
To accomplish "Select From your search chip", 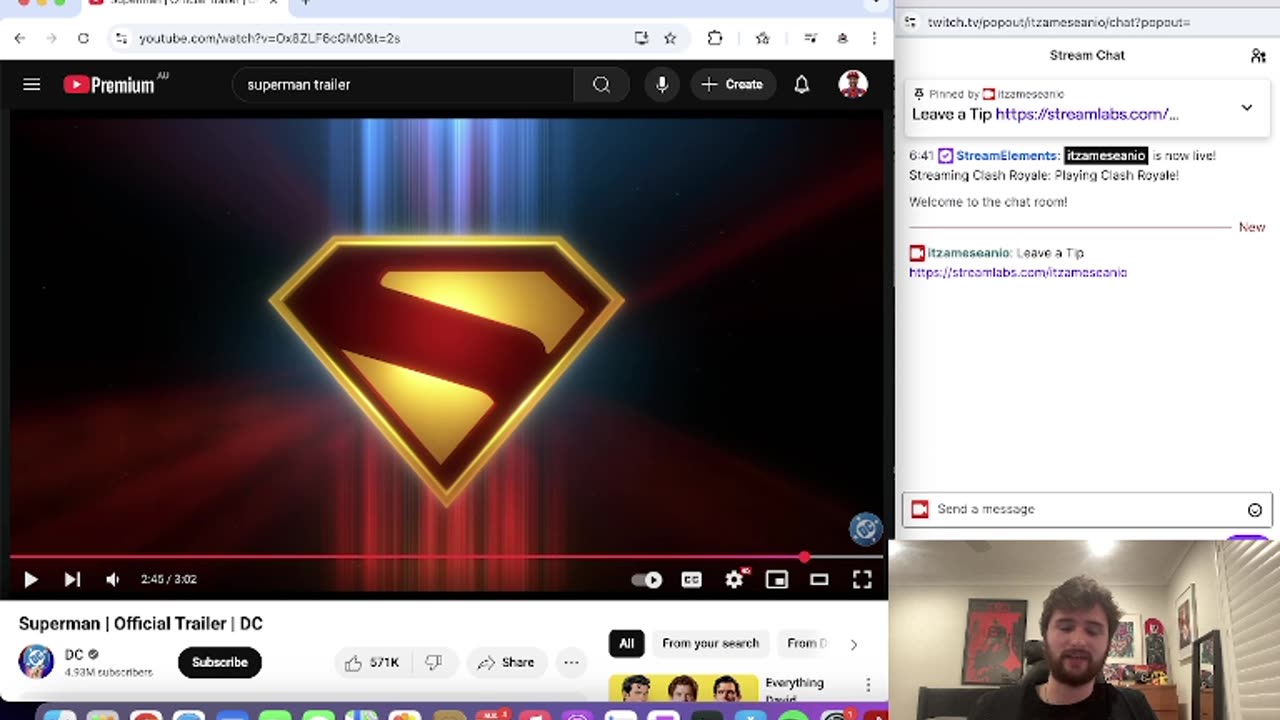I will click(710, 643).
